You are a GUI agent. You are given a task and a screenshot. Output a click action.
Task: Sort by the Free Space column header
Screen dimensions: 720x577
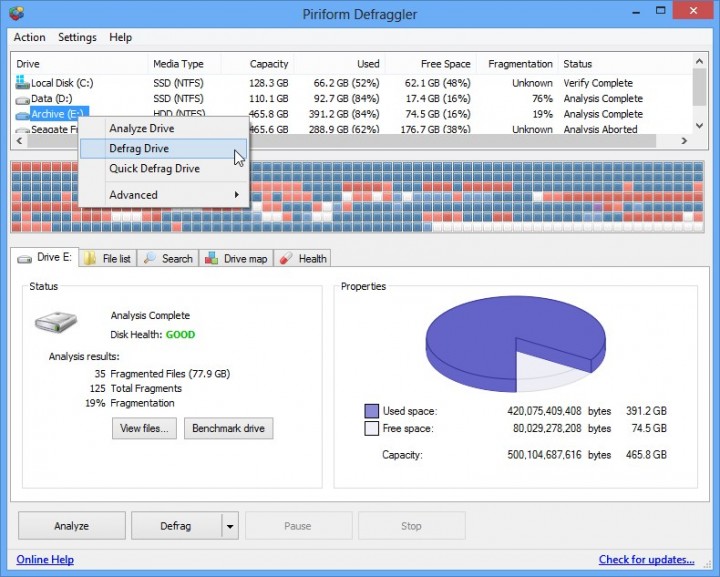pyautogui.click(x=431, y=64)
